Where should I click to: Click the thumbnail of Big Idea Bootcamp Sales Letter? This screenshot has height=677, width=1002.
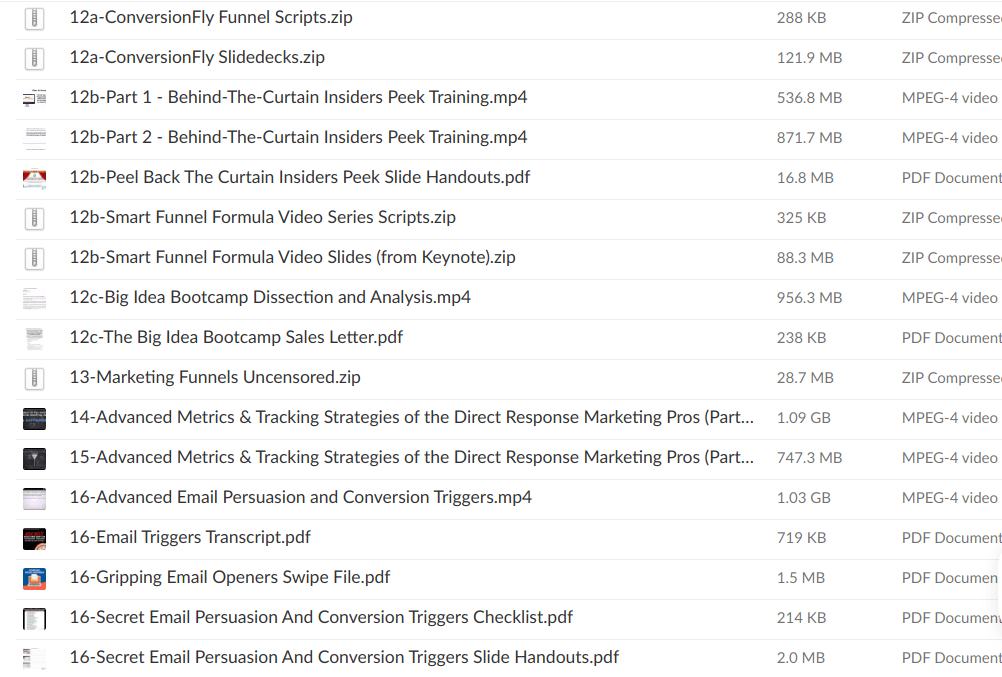(35, 338)
